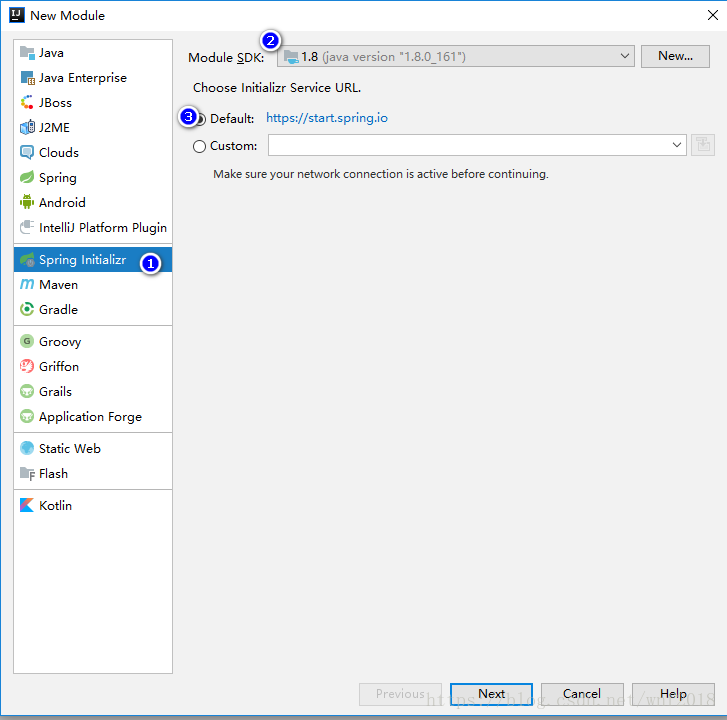Click the Spring leaf icon

tap(27, 178)
